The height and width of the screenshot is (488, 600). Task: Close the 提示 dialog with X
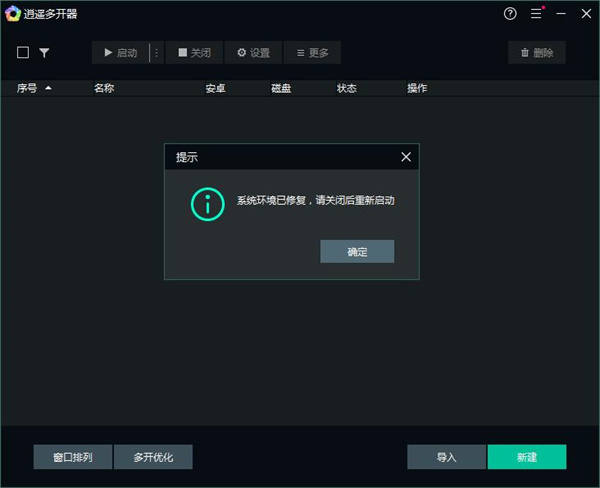(x=406, y=157)
